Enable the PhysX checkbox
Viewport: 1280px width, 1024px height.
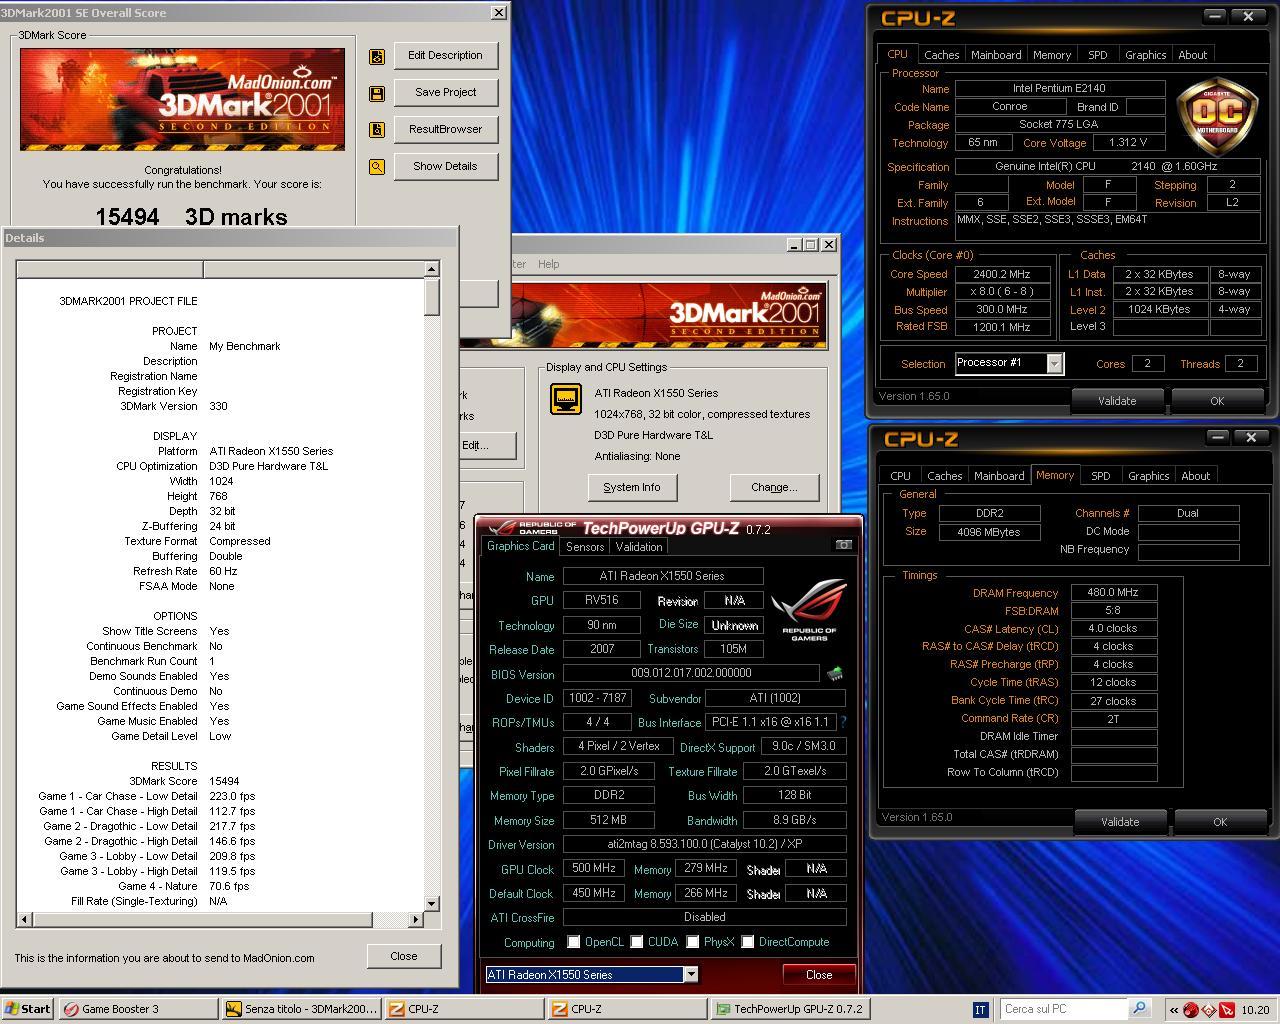pos(692,942)
